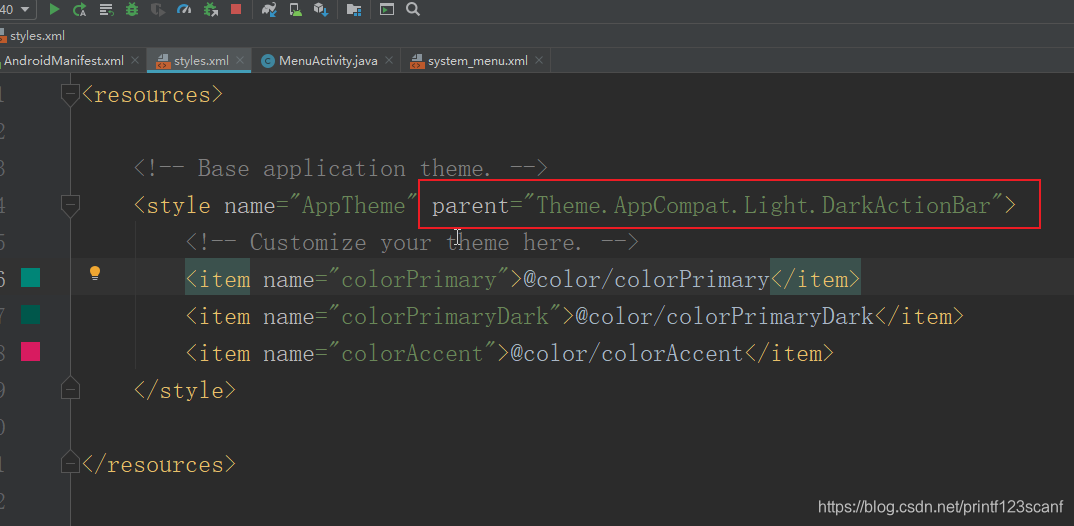1074x526 pixels.
Task: Select the styles.xml editor tab
Action: 201,61
